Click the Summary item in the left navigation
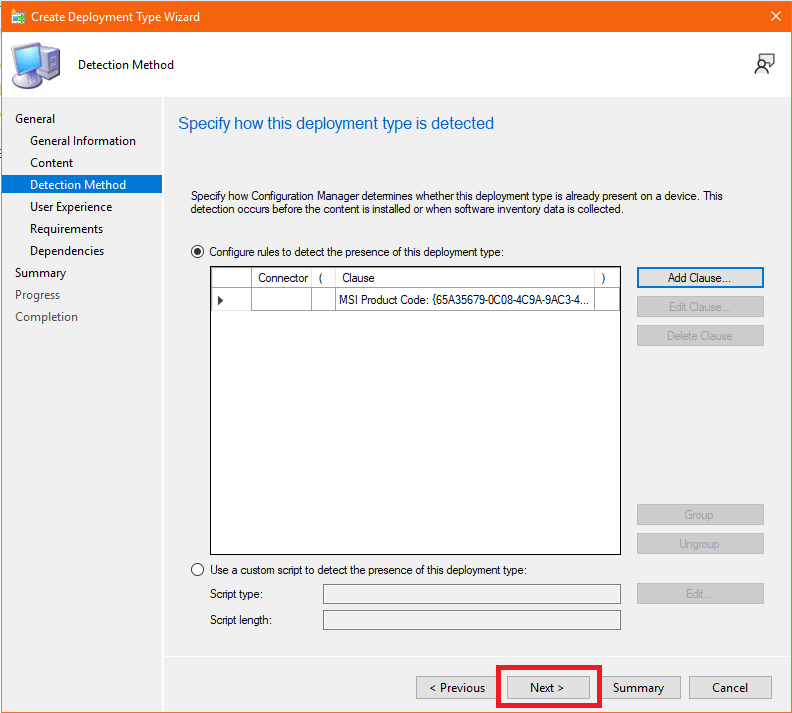 tap(41, 273)
